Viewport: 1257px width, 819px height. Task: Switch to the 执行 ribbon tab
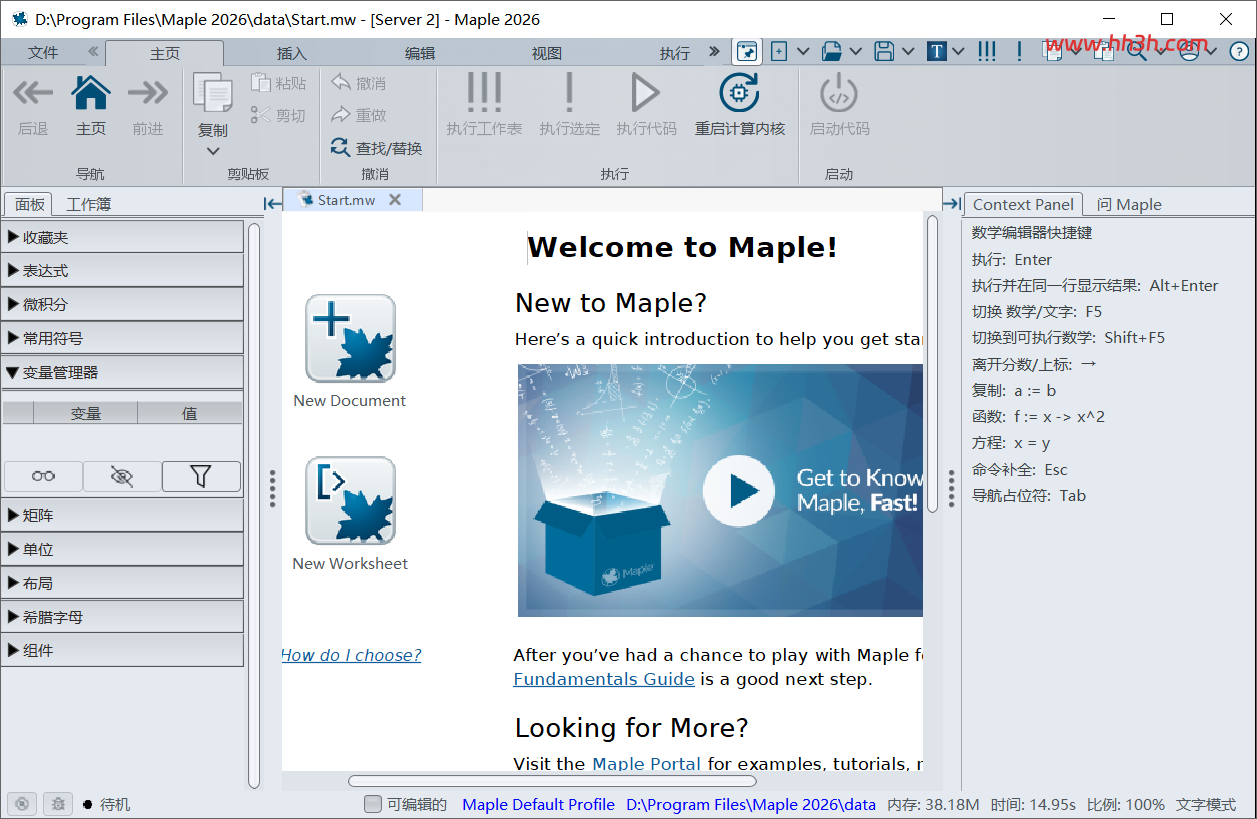pos(675,53)
